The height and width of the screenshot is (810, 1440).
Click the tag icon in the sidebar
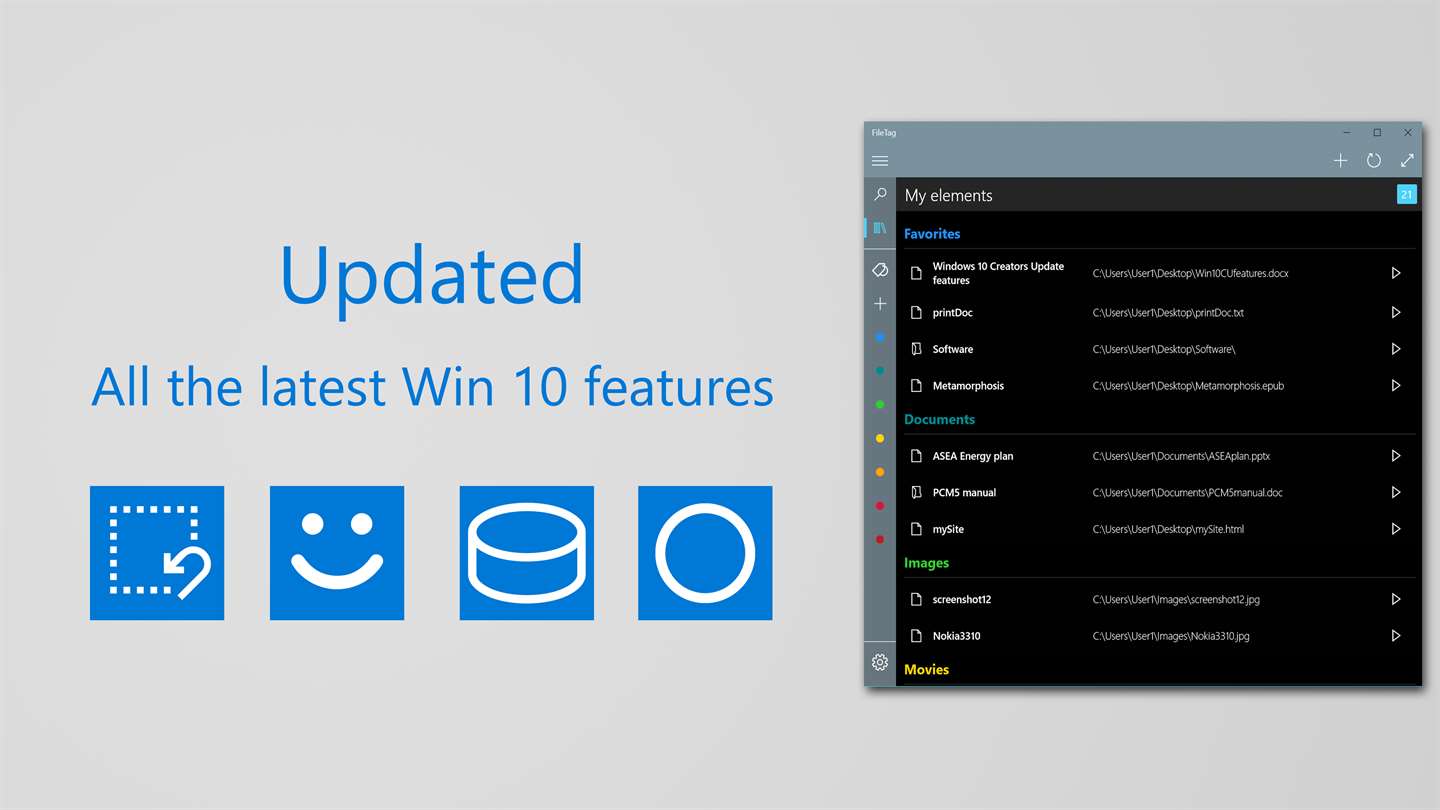tap(880, 270)
